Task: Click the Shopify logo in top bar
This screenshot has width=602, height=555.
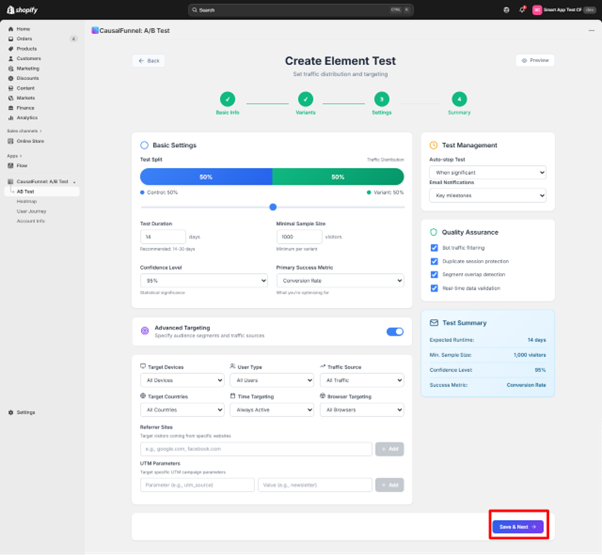Action: (x=22, y=10)
